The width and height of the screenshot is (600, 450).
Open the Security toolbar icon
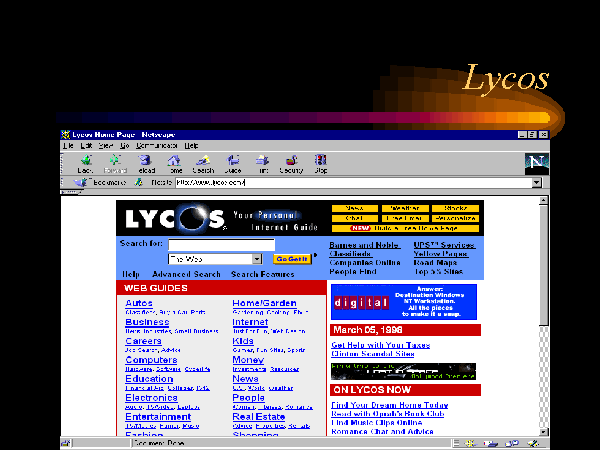point(291,162)
